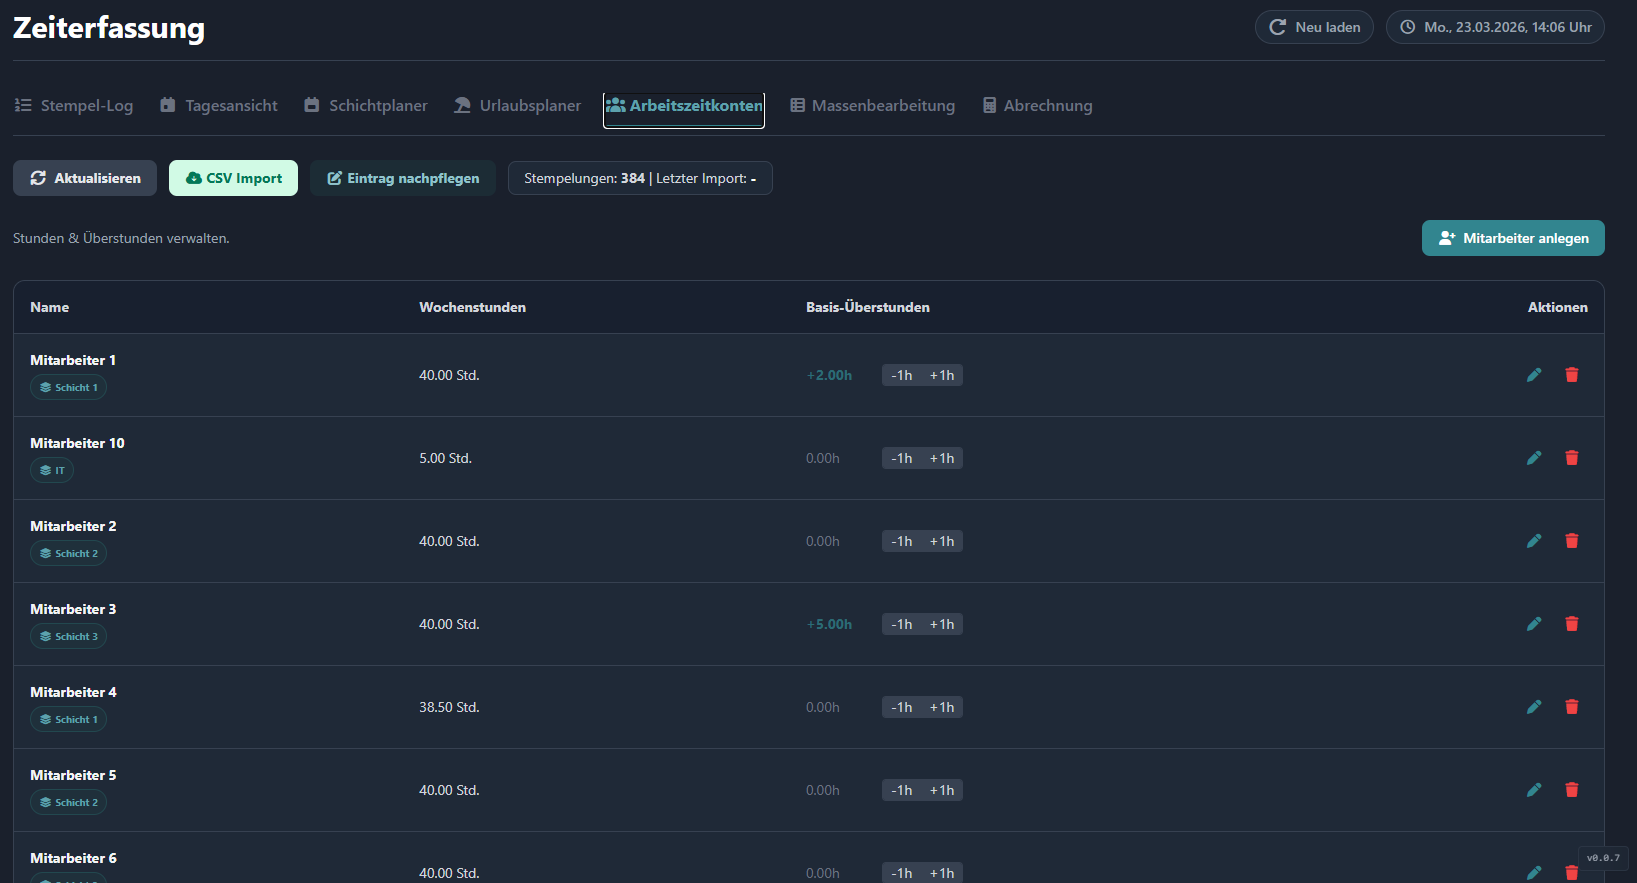Go to the Abrechnung tab

[1037, 106]
